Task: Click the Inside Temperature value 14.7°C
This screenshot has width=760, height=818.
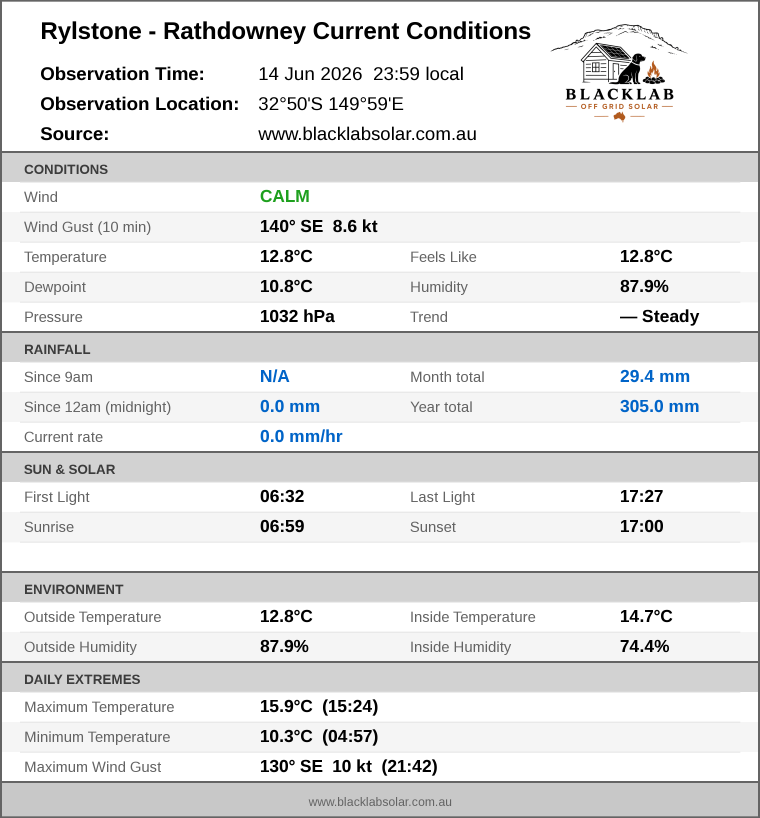Action: coord(646,616)
